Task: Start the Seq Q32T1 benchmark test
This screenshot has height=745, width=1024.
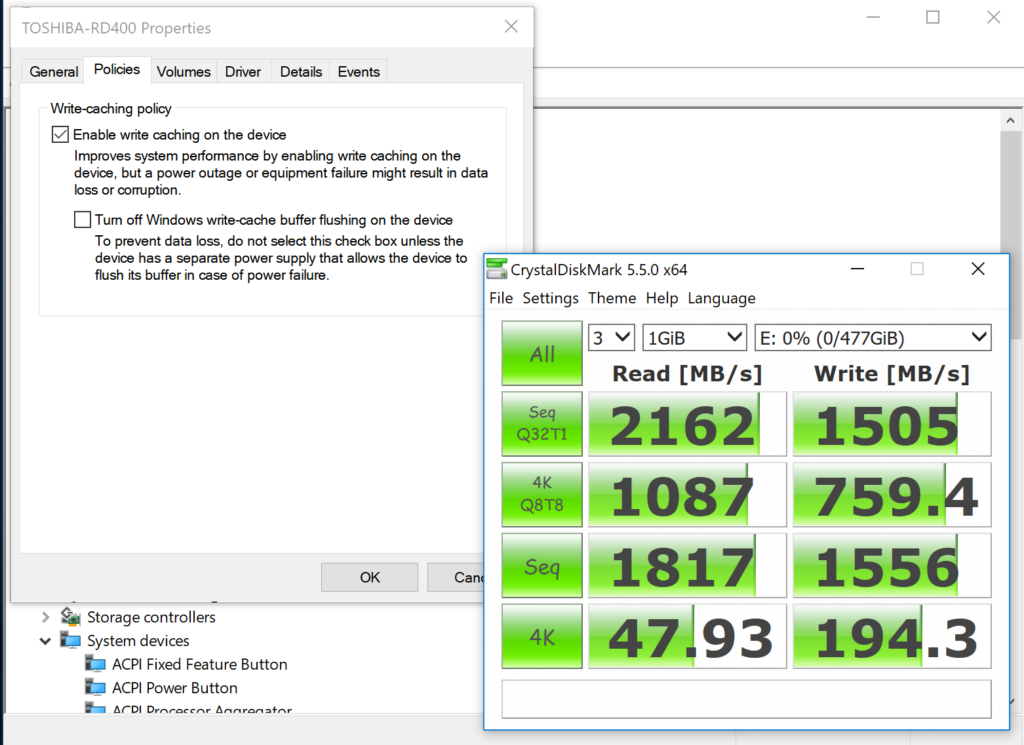Action: click(x=541, y=424)
